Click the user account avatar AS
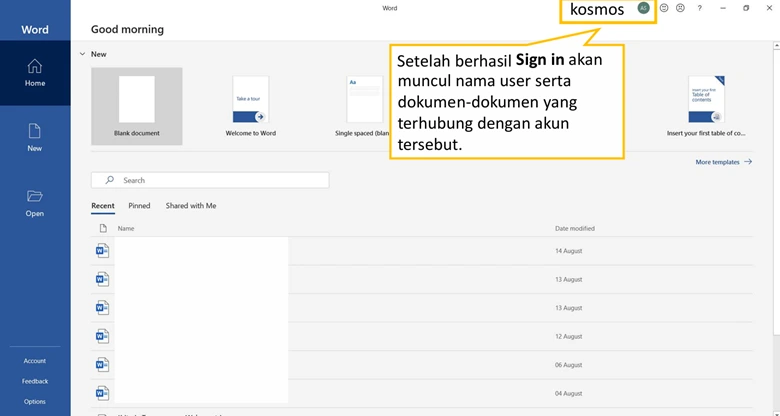Screen dimensions: 780x416 (643, 8)
